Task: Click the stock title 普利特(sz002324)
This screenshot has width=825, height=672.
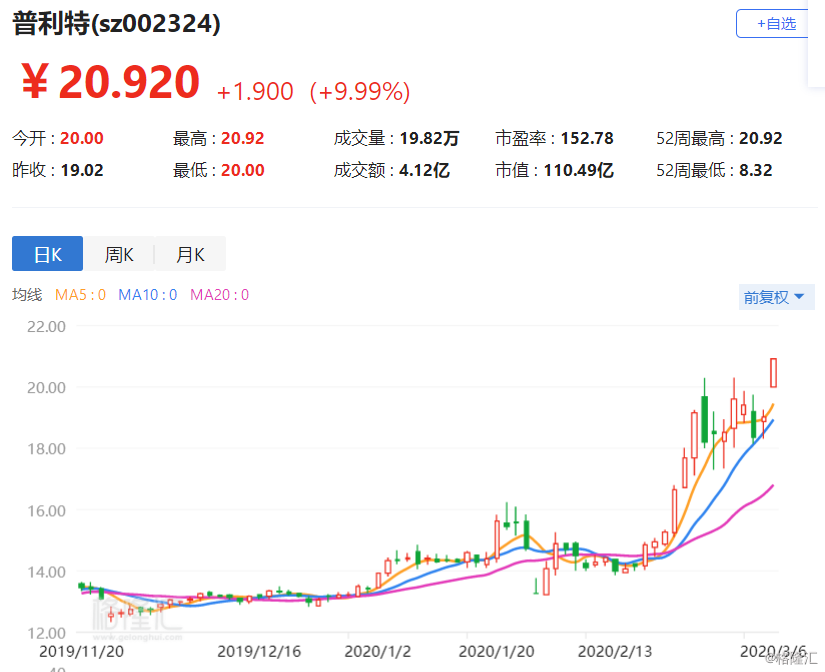Action: pos(116,24)
